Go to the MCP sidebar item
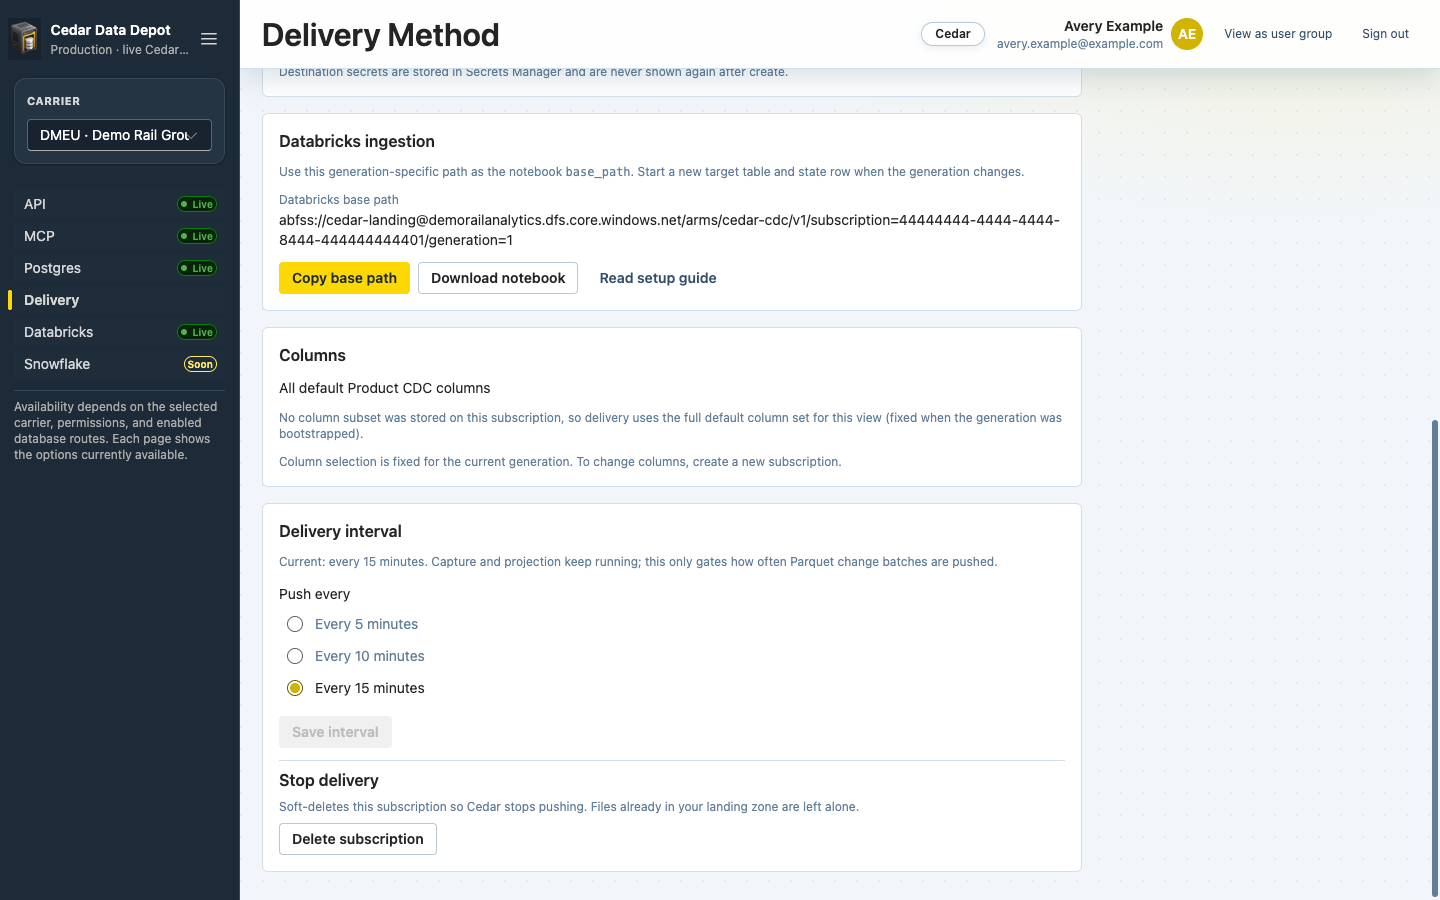 click(x=120, y=236)
